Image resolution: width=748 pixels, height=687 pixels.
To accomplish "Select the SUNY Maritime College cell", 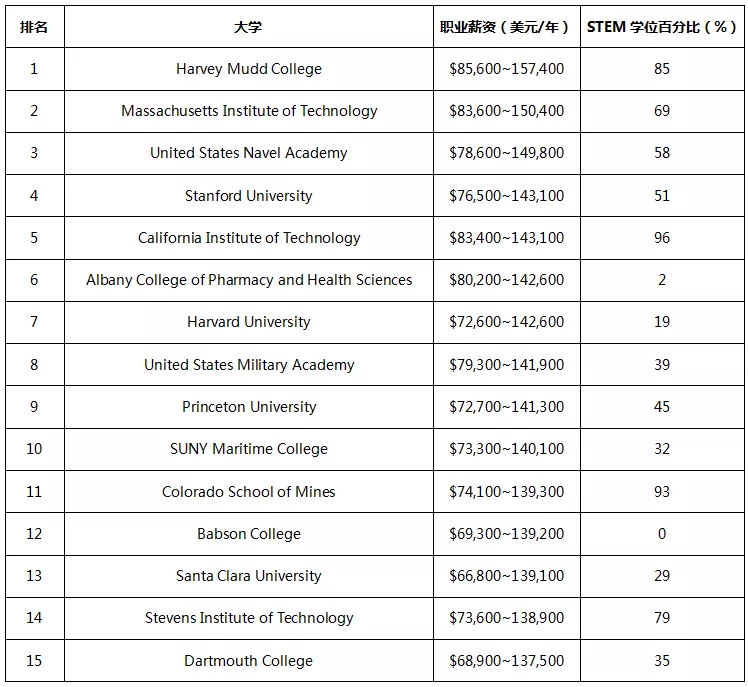I will click(249, 449).
